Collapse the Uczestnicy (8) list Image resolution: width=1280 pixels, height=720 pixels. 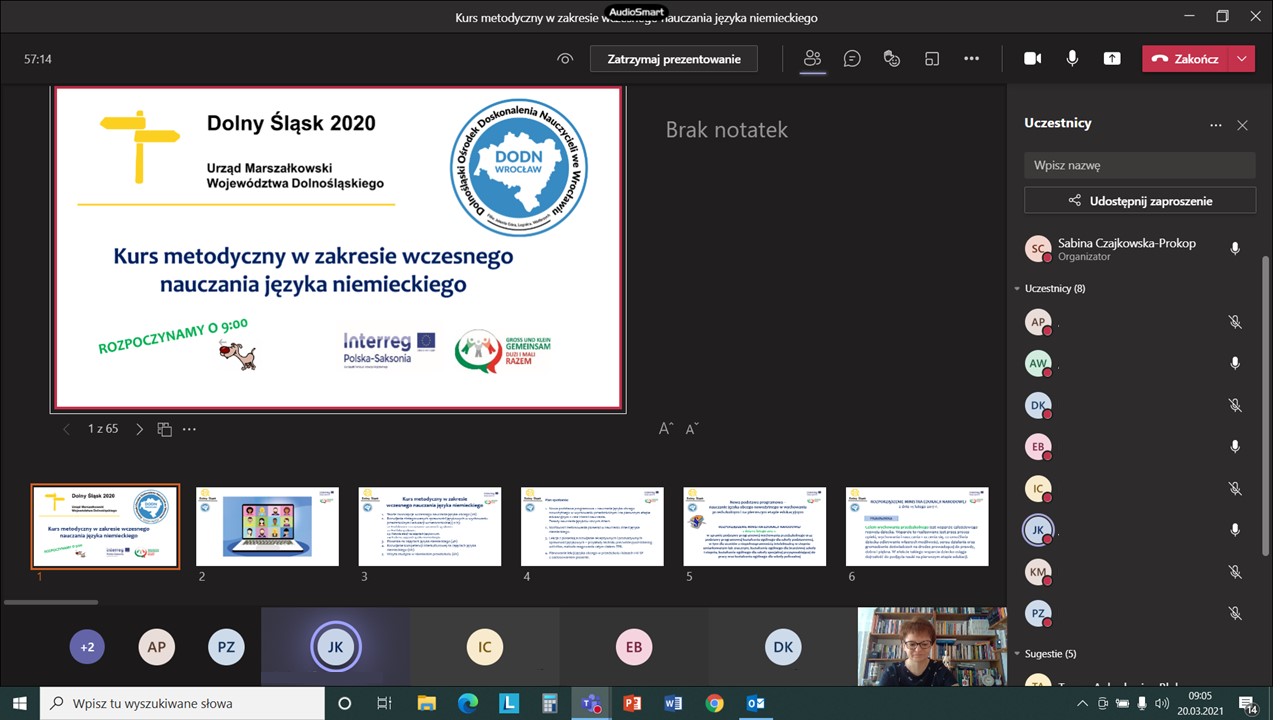pos(1018,289)
